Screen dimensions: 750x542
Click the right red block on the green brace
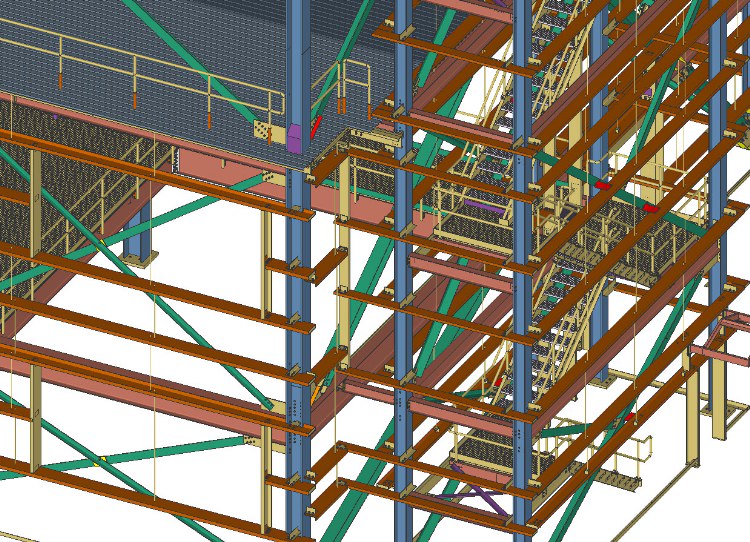click(x=651, y=208)
